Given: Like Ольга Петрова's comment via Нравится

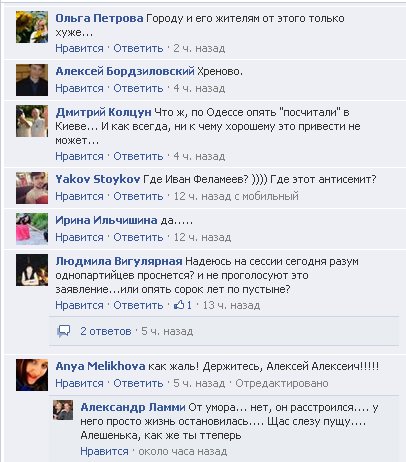Looking at the screenshot, I should [x=79, y=48].
